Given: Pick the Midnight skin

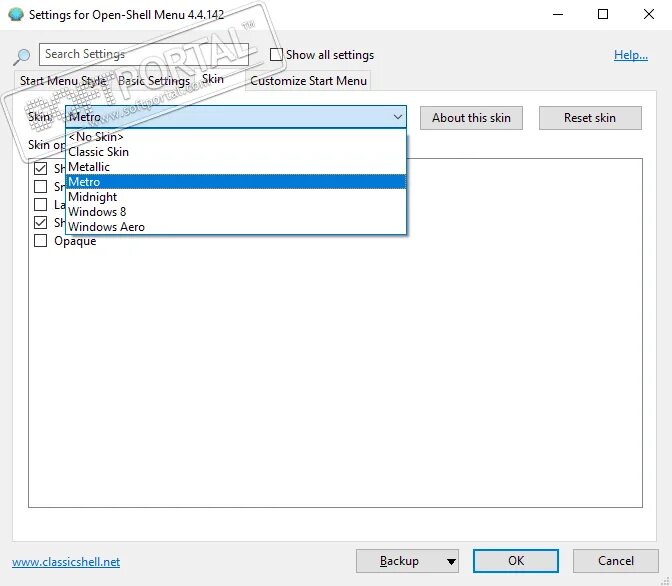Looking at the screenshot, I should (236, 197).
